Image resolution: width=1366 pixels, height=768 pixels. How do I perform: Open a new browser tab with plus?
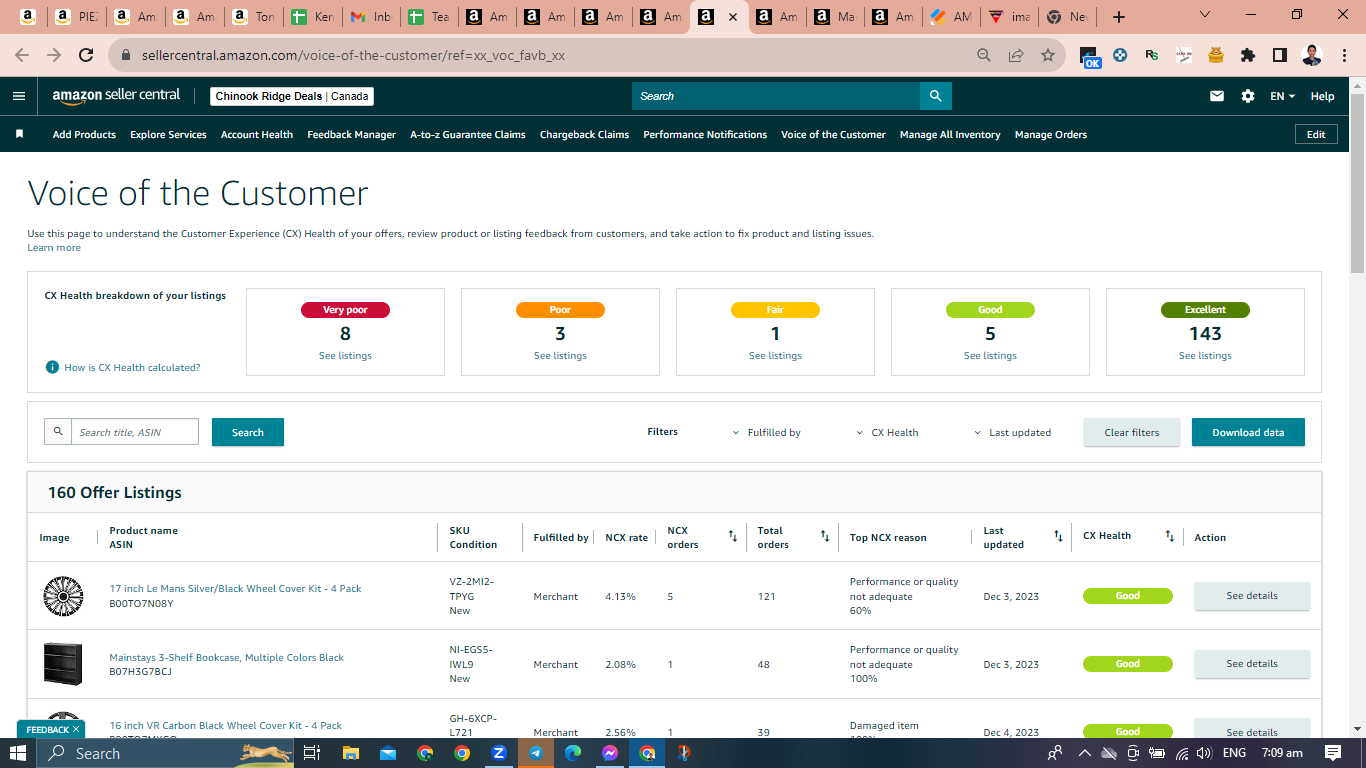point(1119,17)
